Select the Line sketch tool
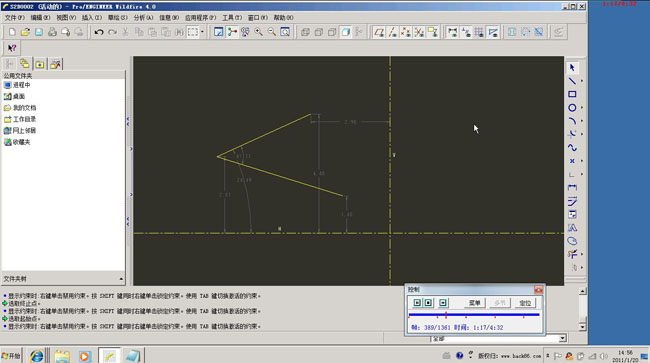The height and width of the screenshot is (363, 650). pyautogui.click(x=572, y=81)
